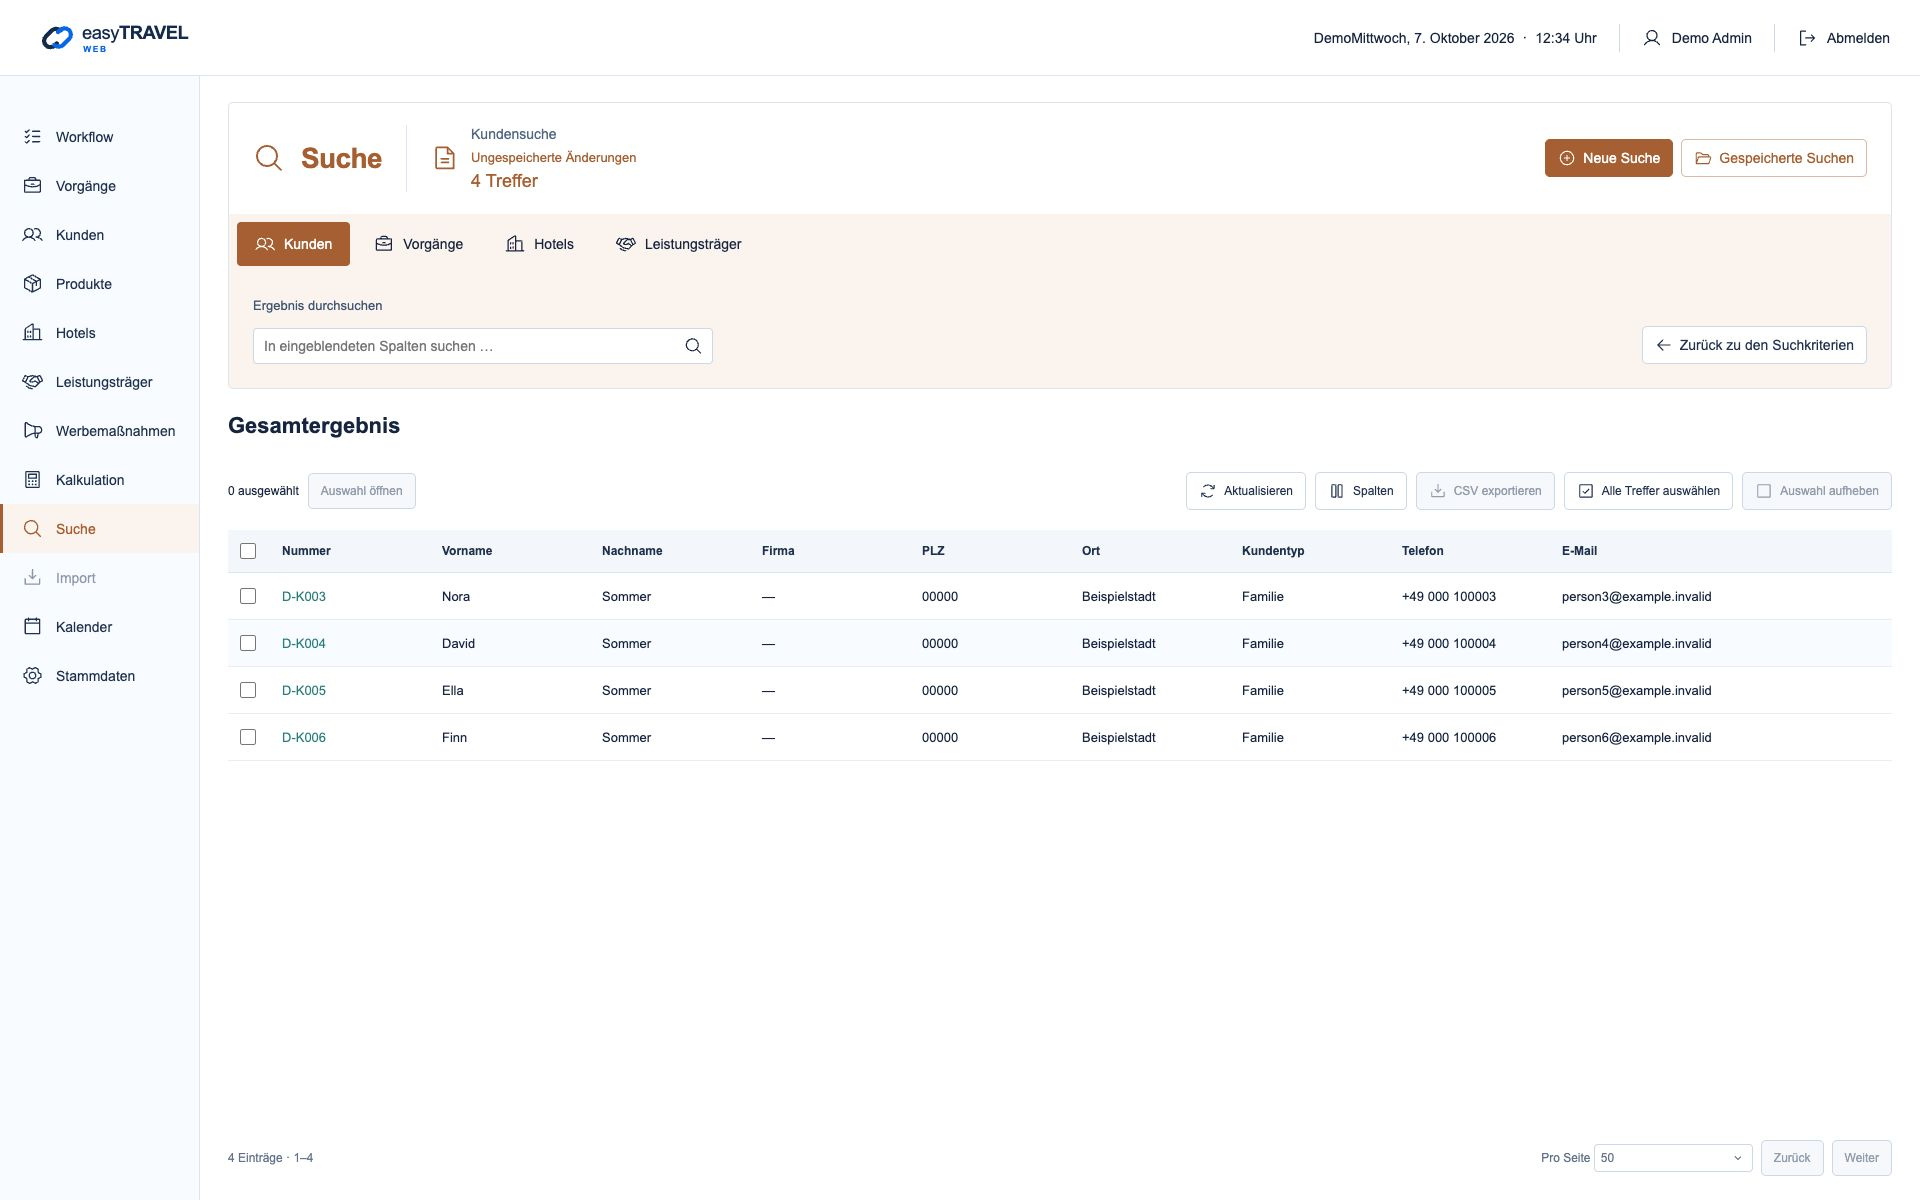Toggle the select-all checkbox in table header
This screenshot has height=1200, width=1920.
click(x=248, y=551)
